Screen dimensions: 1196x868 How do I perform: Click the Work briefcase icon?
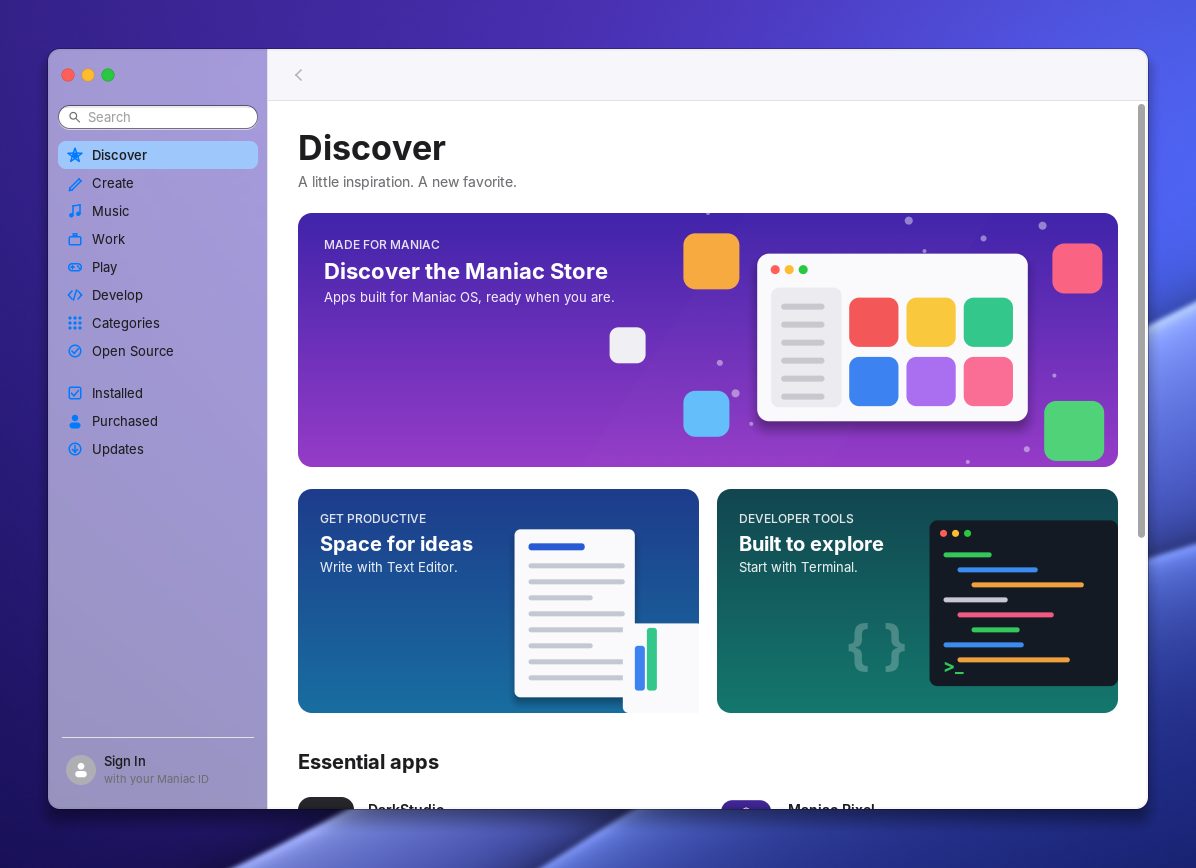pos(75,240)
